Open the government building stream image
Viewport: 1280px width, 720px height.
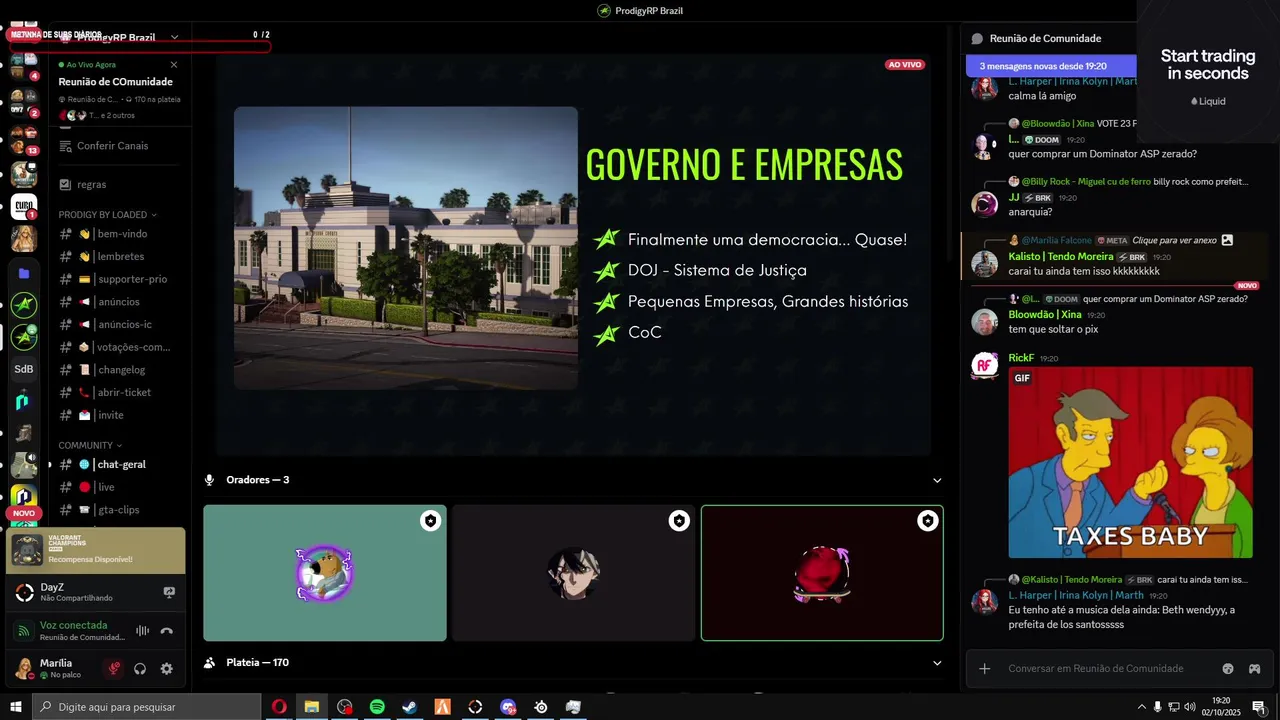coord(406,248)
